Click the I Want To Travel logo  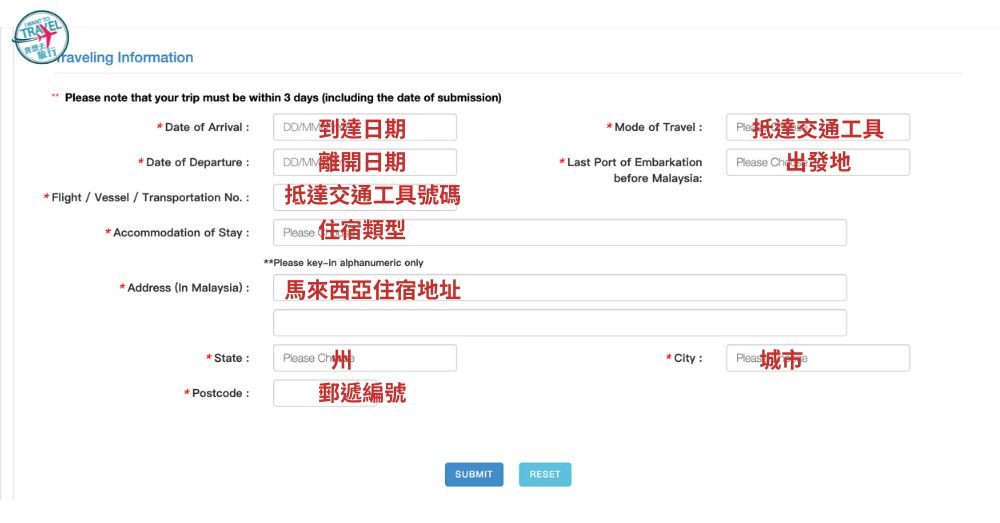click(x=39, y=37)
